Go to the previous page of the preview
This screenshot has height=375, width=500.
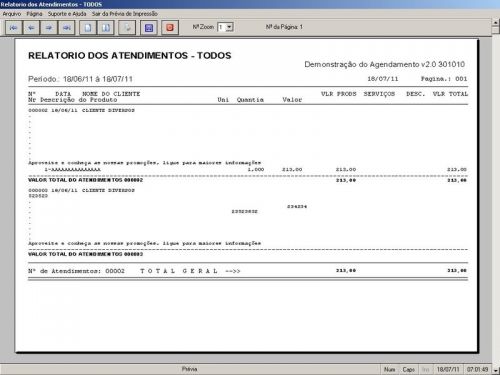tap(31, 28)
